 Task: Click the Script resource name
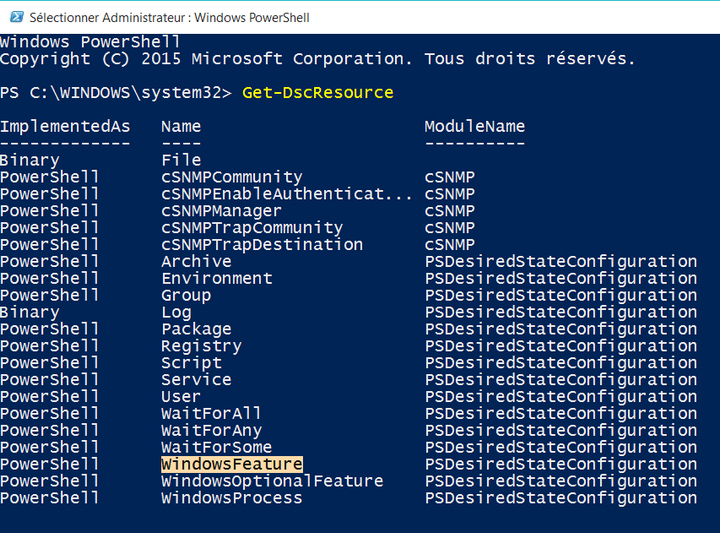[191, 363]
